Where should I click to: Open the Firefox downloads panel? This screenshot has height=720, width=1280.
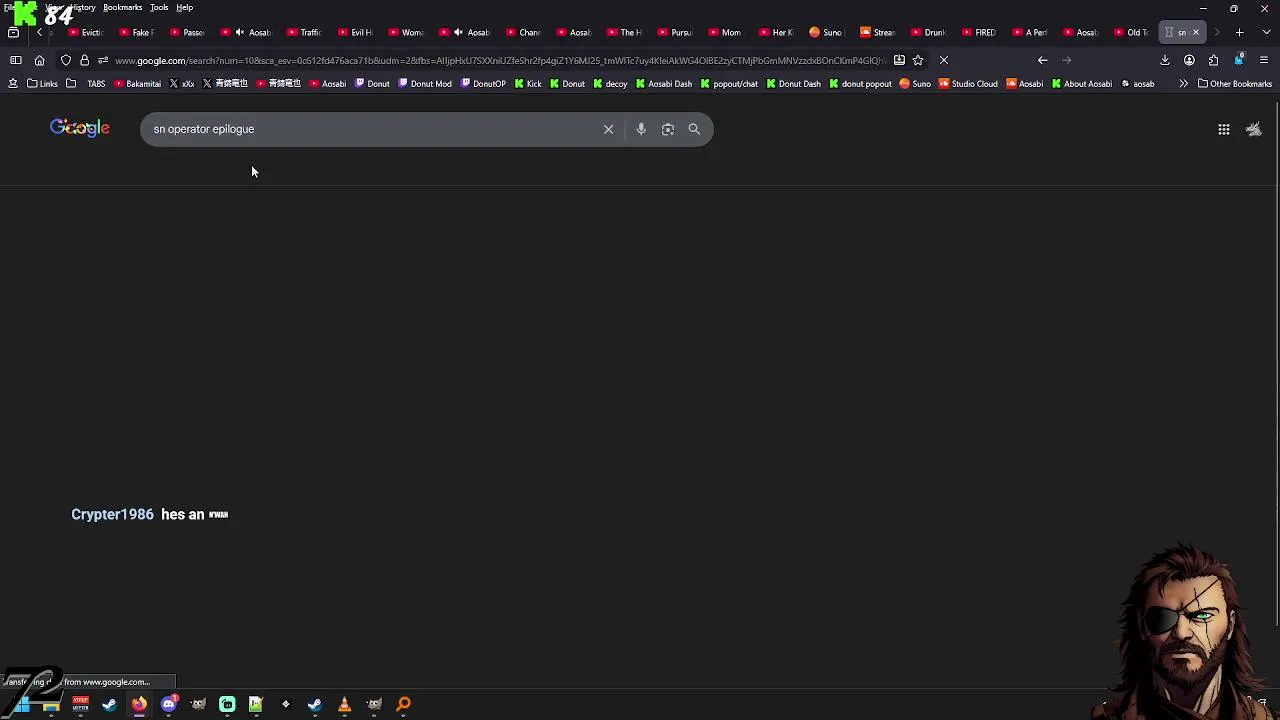tap(1165, 60)
